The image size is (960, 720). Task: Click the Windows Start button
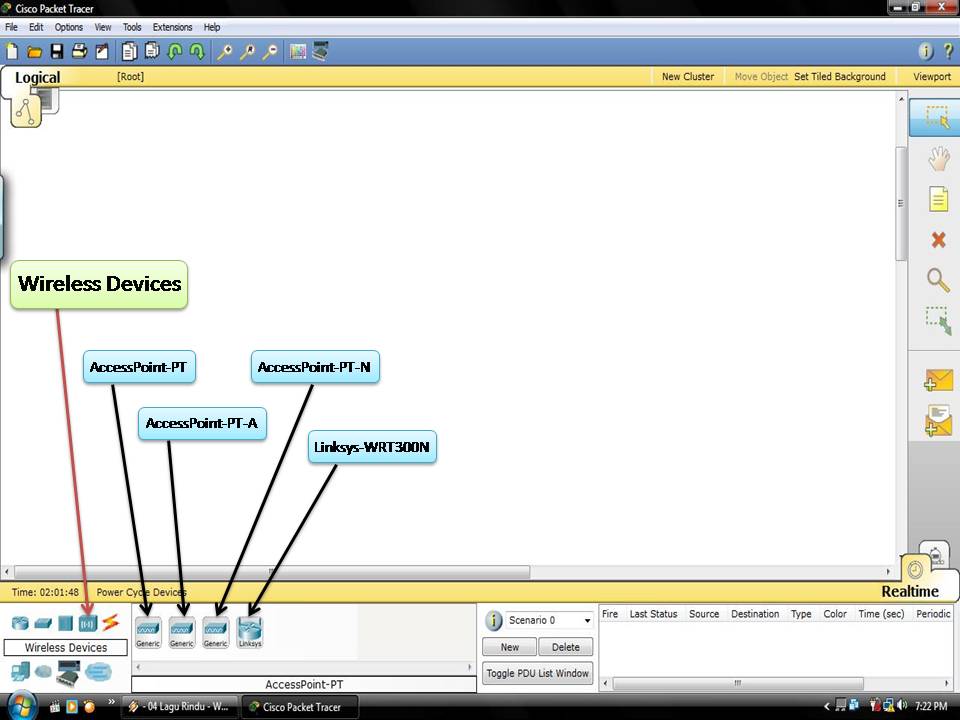tap(20, 707)
